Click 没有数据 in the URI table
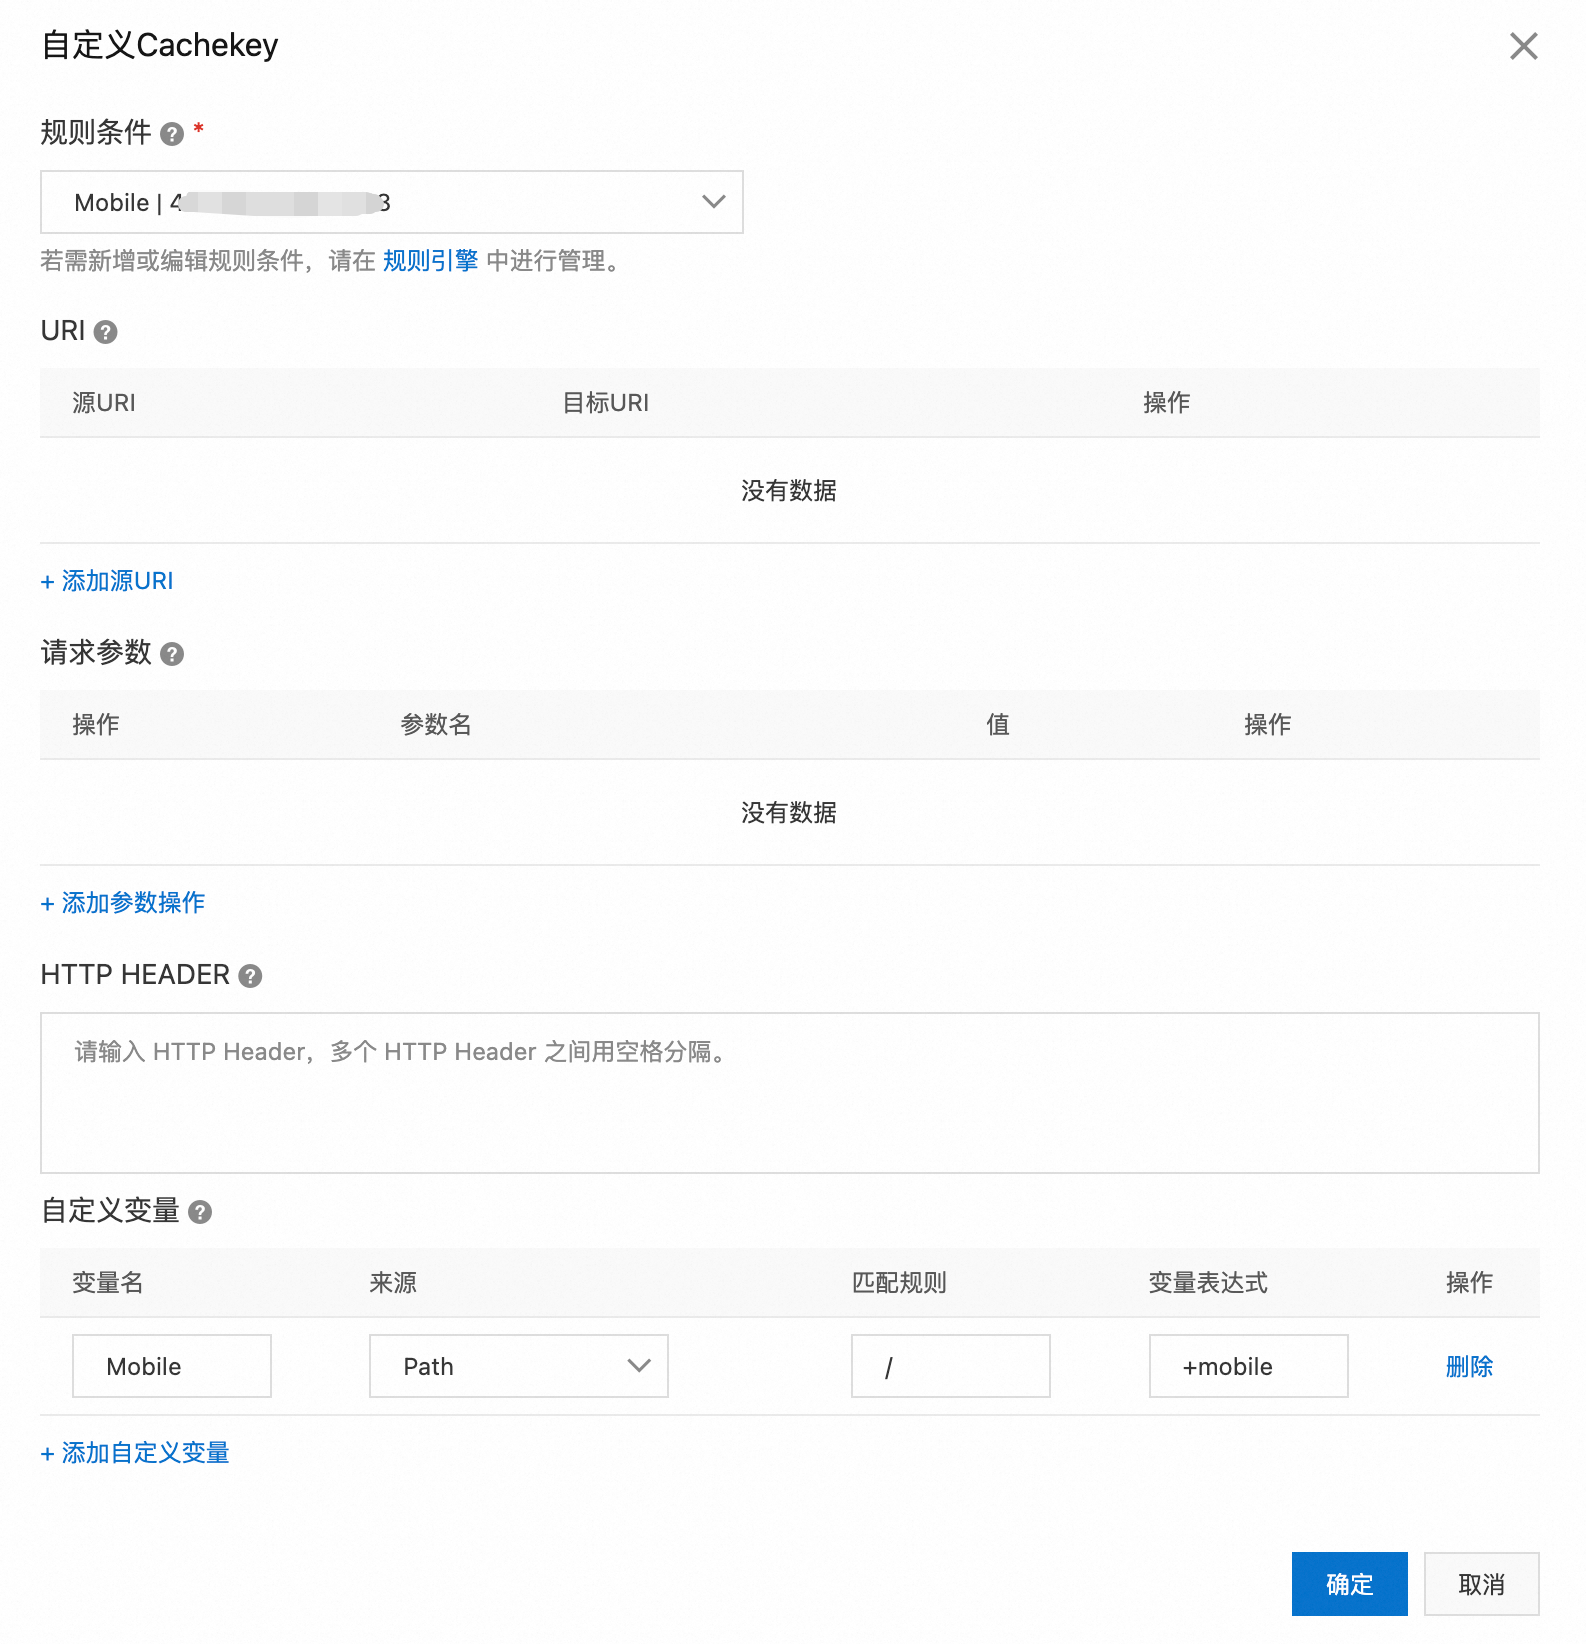1586x1644 pixels. pyautogui.click(x=789, y=491)
